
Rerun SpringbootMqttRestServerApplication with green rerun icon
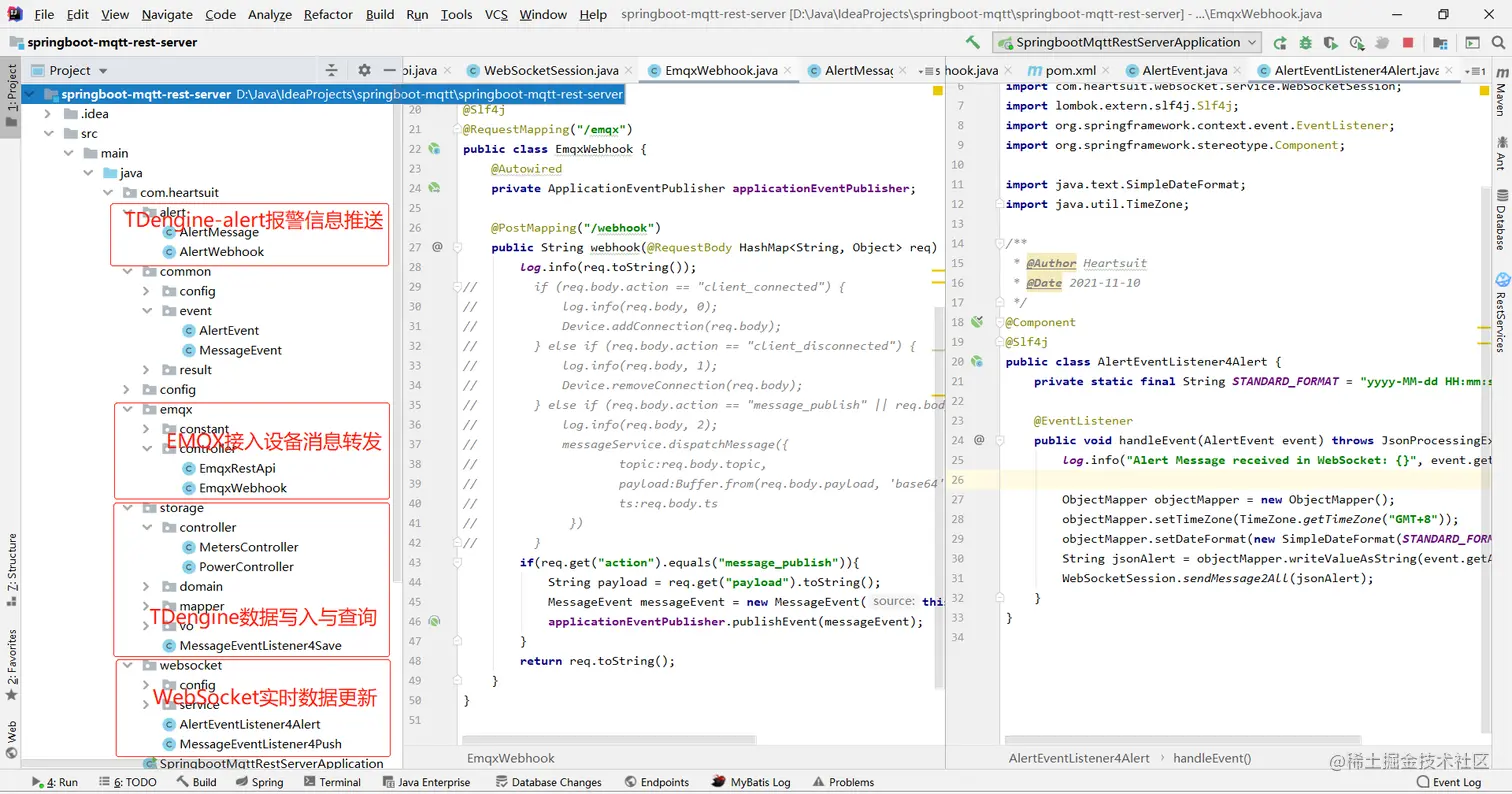pos(1280,42)
